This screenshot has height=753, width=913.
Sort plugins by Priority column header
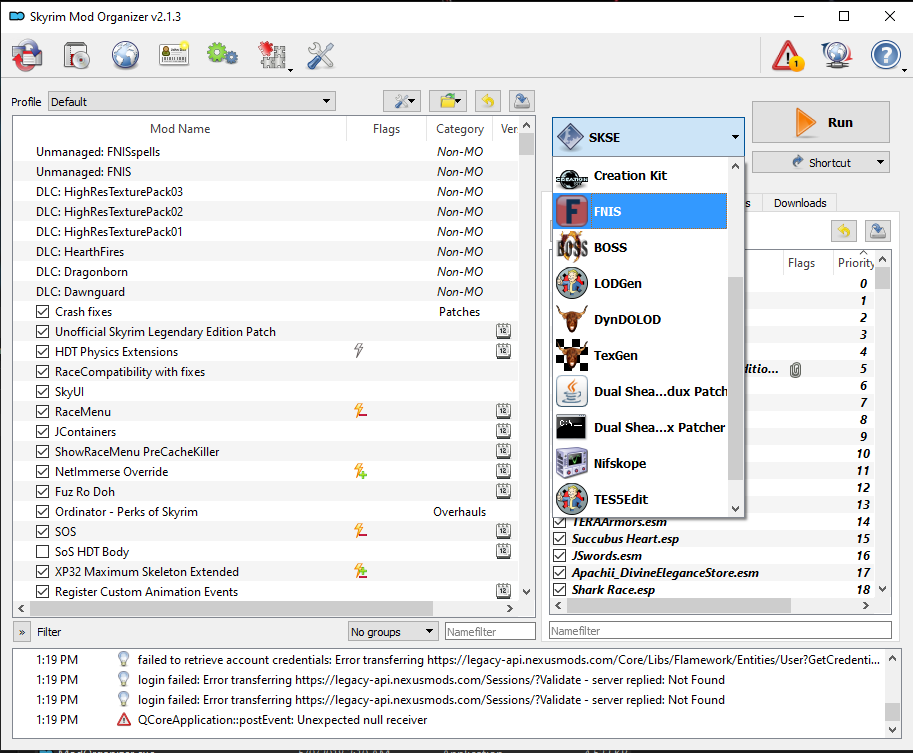point(855,263)
